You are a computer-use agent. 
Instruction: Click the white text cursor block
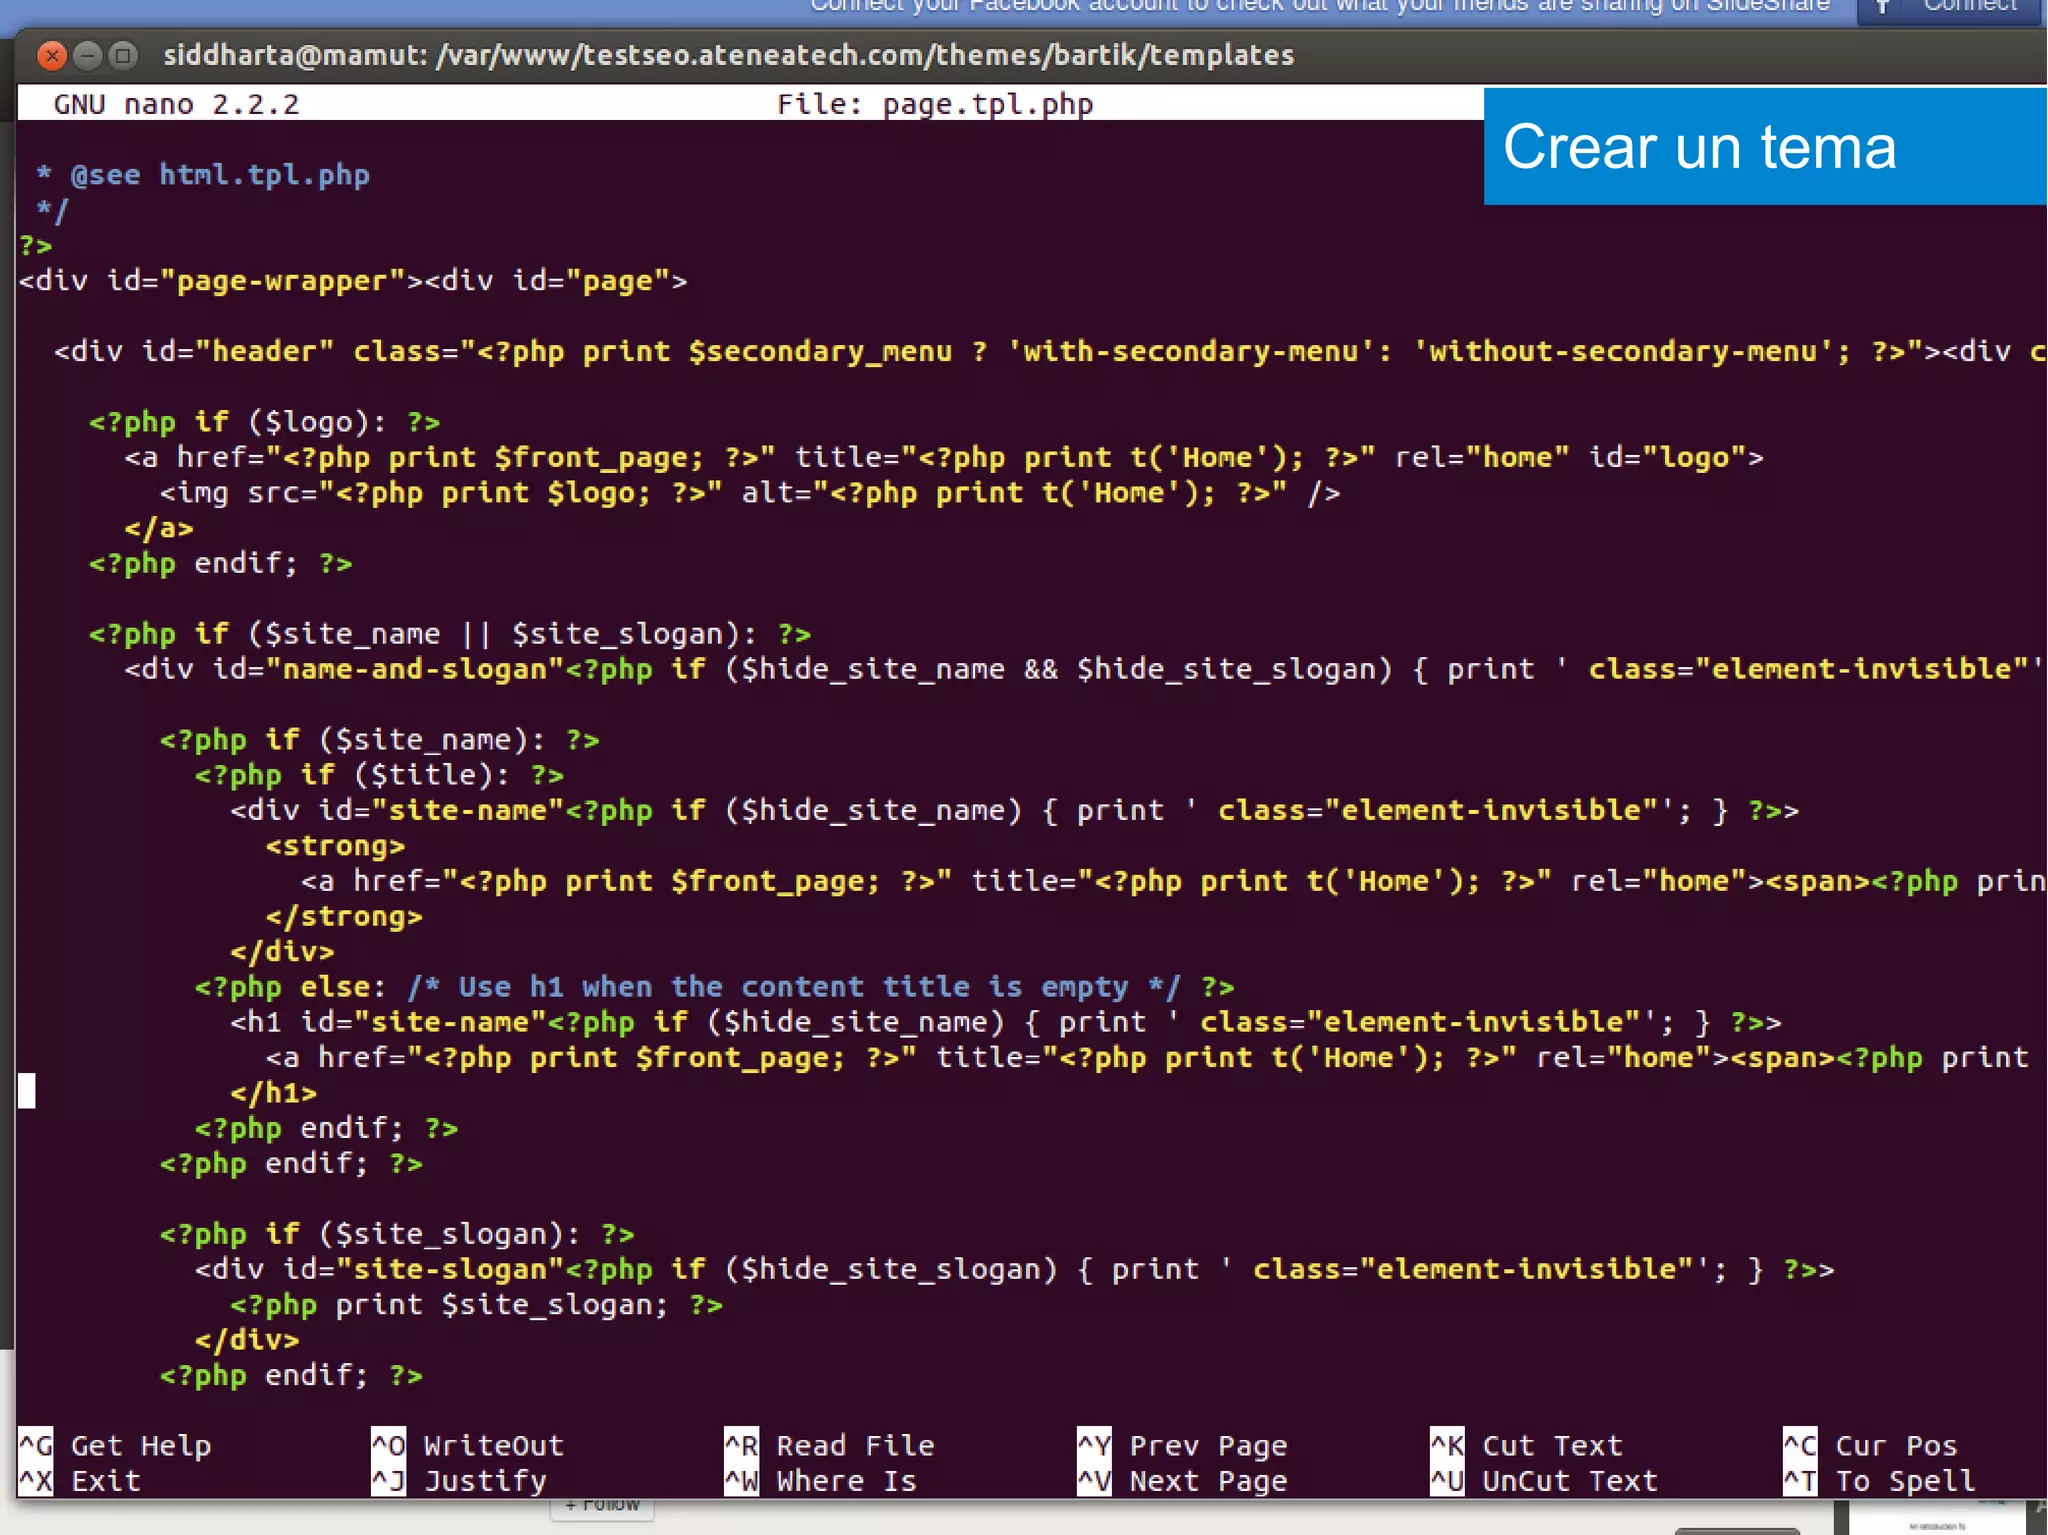tap(27, 1091)
